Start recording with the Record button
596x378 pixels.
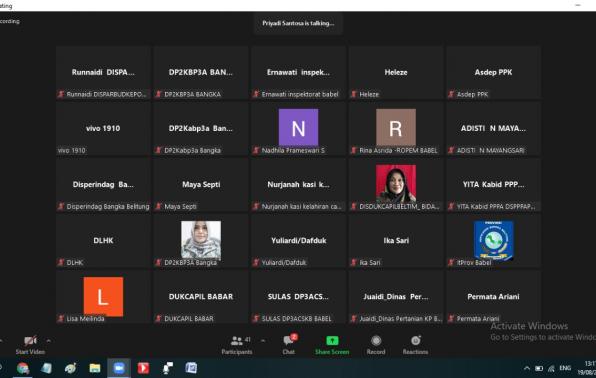point(376,345)
